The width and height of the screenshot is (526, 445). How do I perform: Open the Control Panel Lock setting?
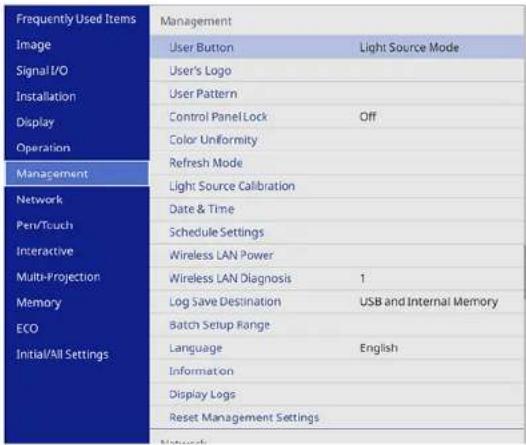(x=337, y=117)
